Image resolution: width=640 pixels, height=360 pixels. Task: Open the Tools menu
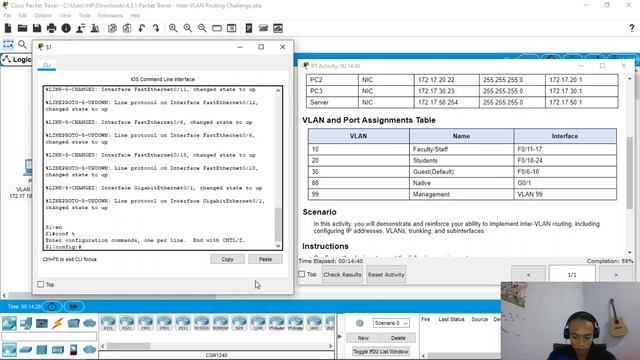(84, 15)
